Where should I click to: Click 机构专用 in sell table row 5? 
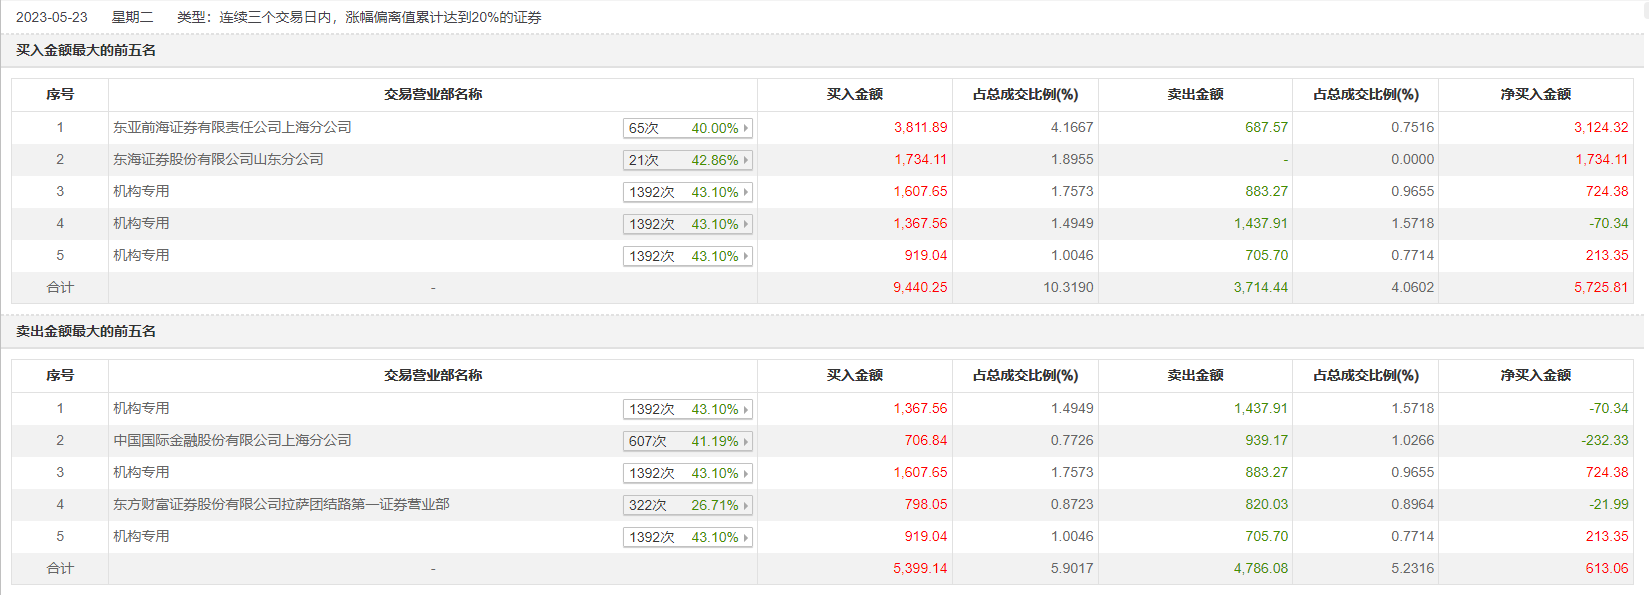141,536
